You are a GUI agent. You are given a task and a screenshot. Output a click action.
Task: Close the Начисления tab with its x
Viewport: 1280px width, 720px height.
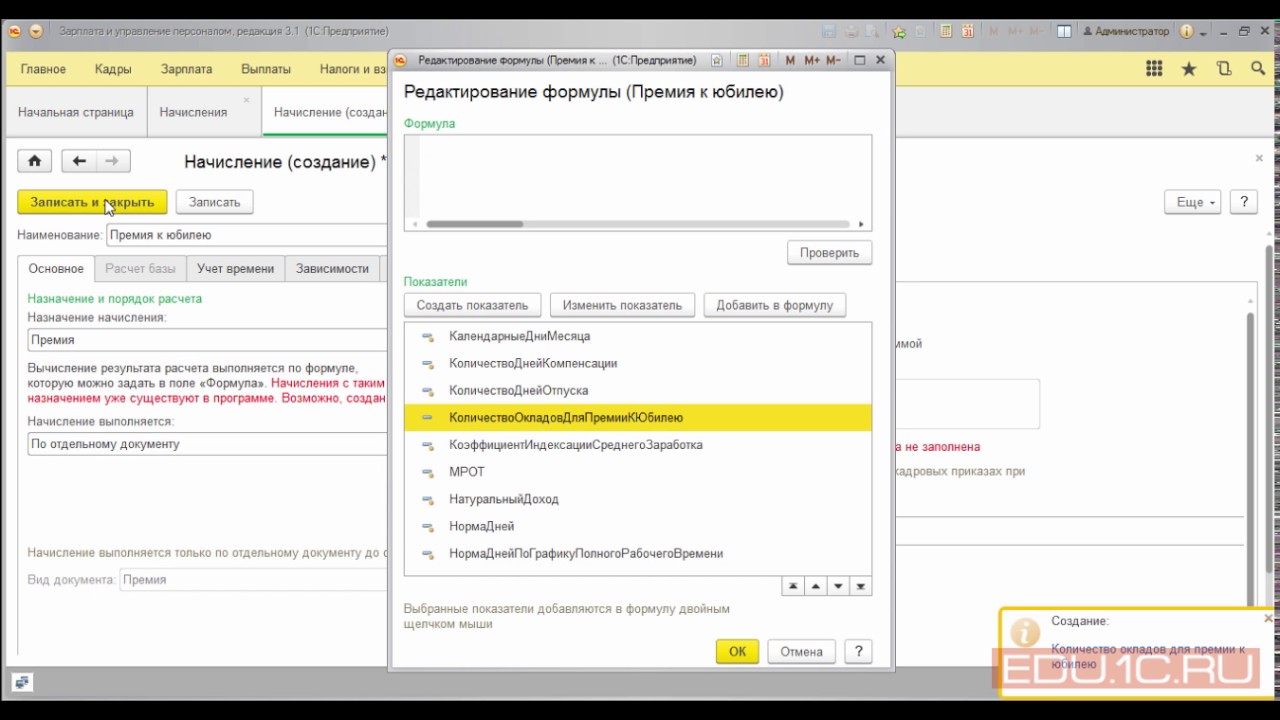click(x=246, y=100)
